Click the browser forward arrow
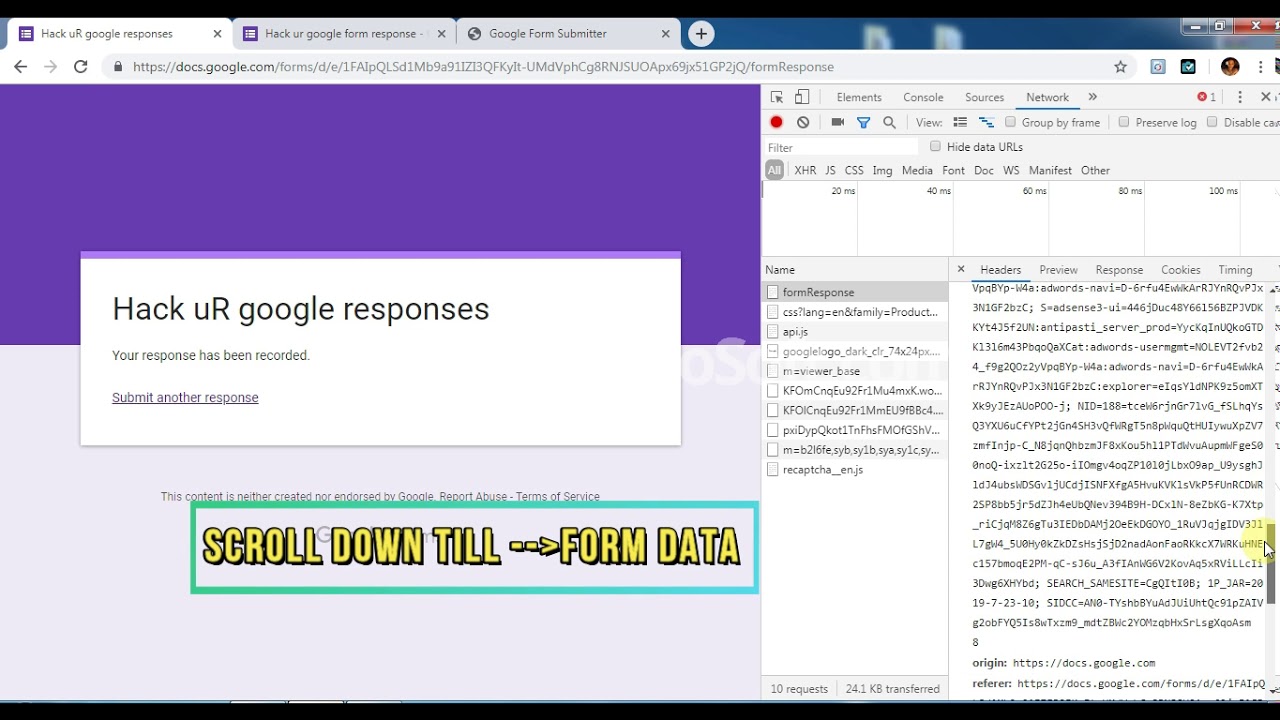The width and height of the screenshot is (1280, 720). tap(51, 67)
